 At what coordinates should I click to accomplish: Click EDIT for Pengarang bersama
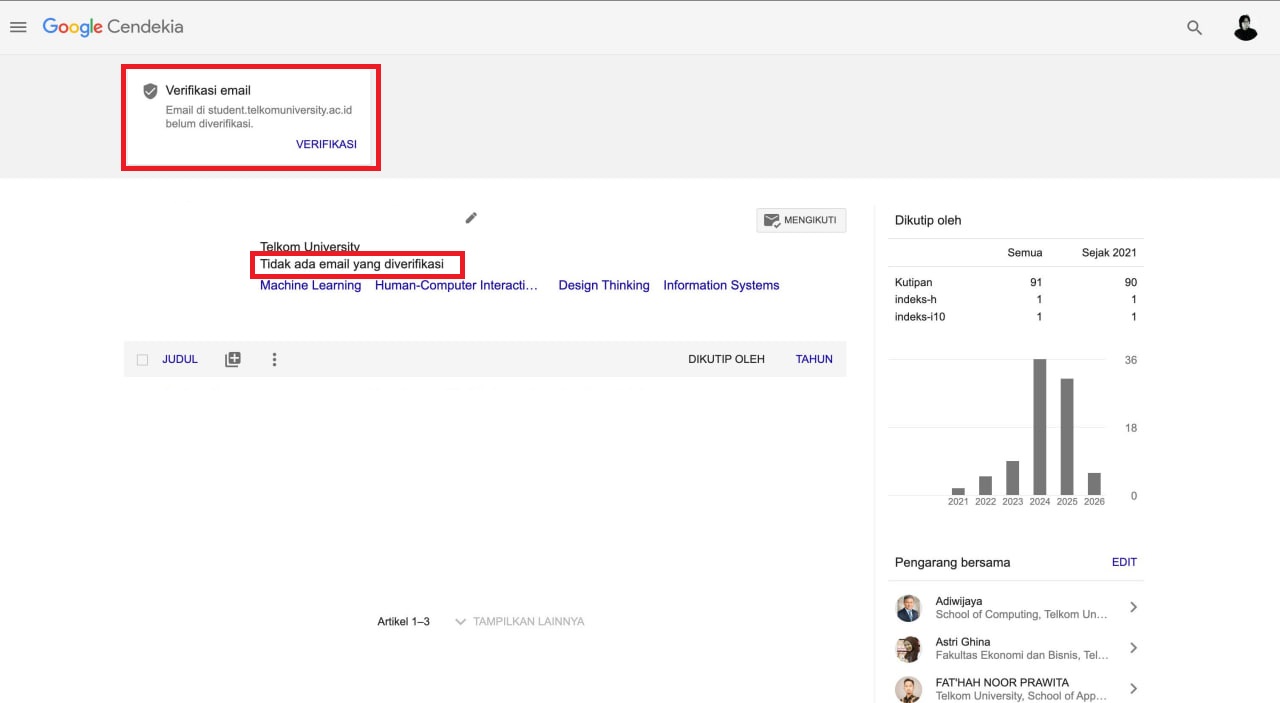click(x=1124, y=562)
